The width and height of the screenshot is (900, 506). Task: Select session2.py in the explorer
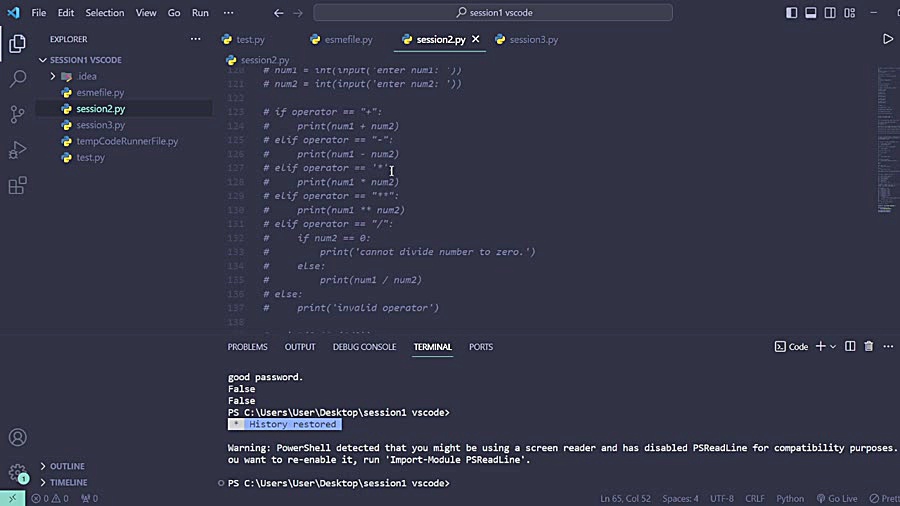(x=124, y=108)
